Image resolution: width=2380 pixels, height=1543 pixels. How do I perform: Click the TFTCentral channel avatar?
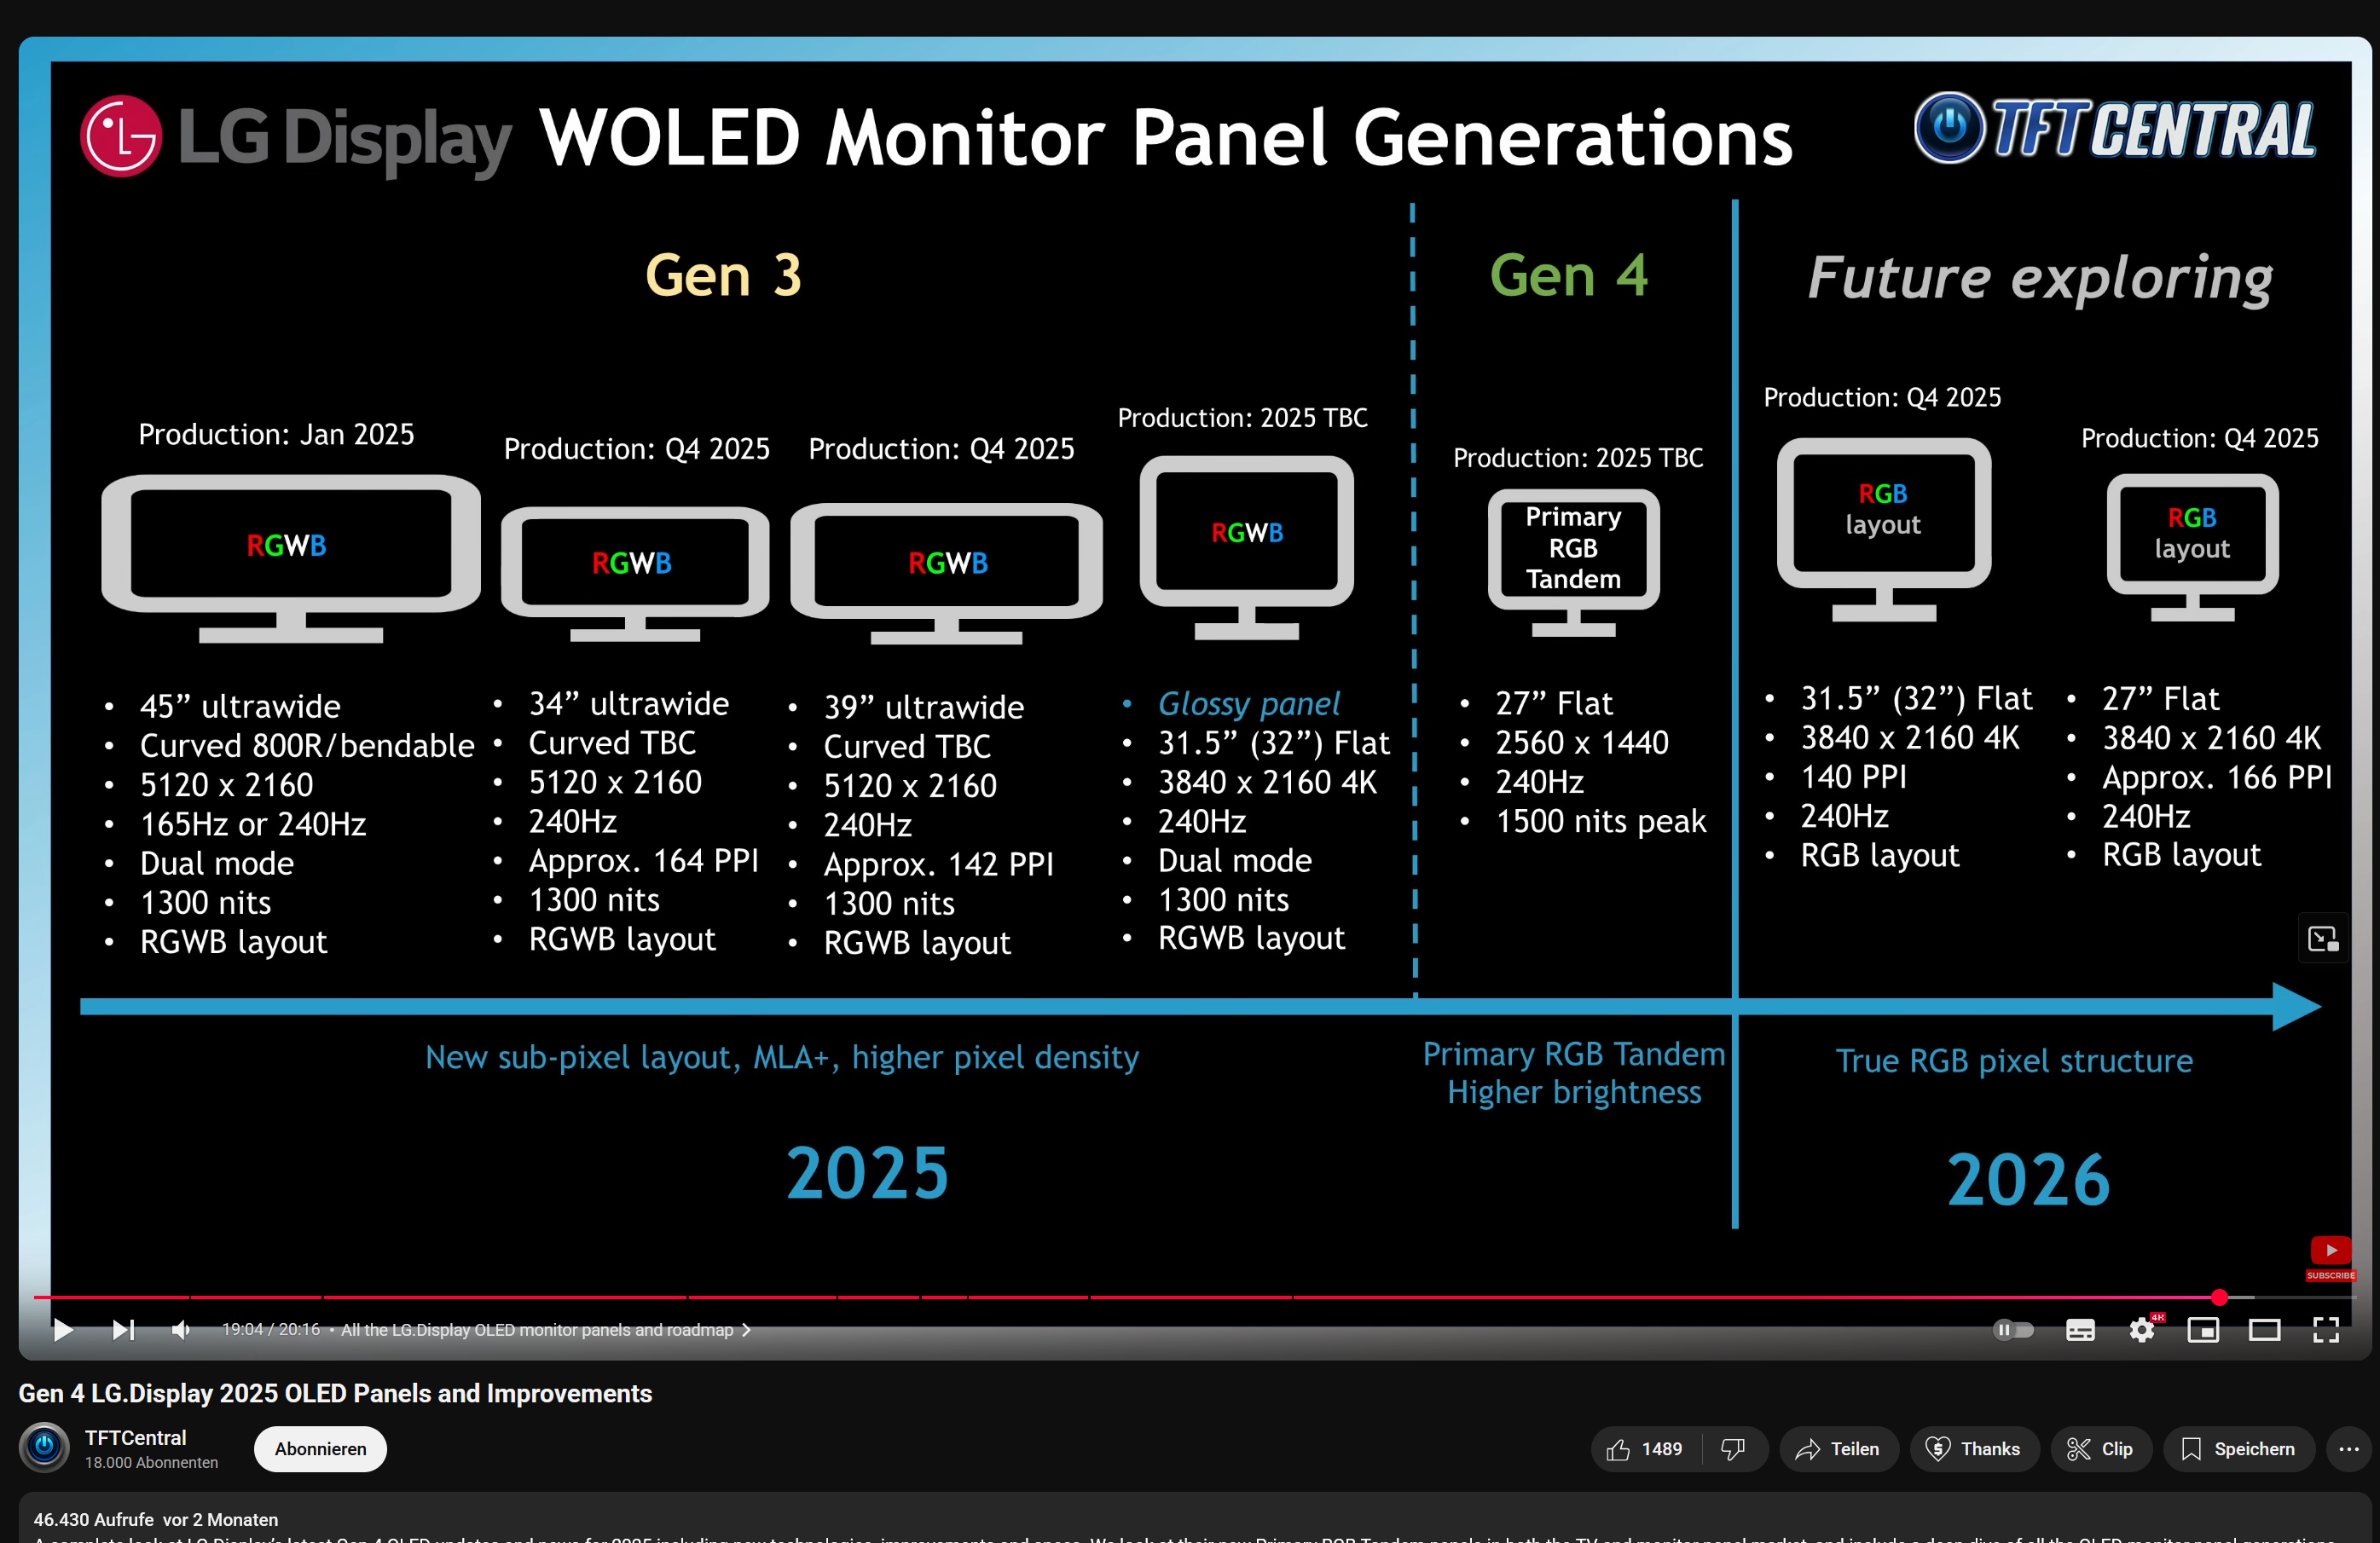coord(43,1448)
